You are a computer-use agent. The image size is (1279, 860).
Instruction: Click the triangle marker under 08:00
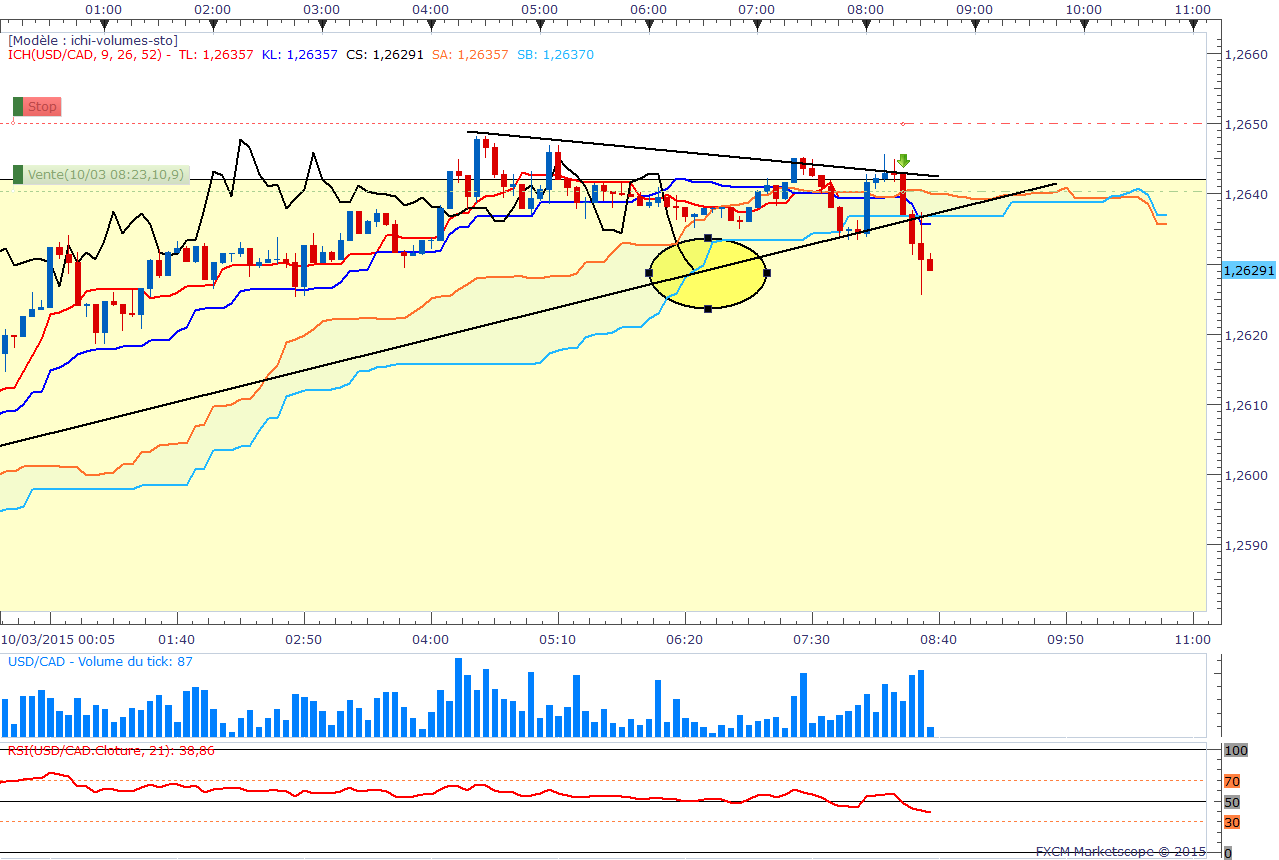click(866, 22)
